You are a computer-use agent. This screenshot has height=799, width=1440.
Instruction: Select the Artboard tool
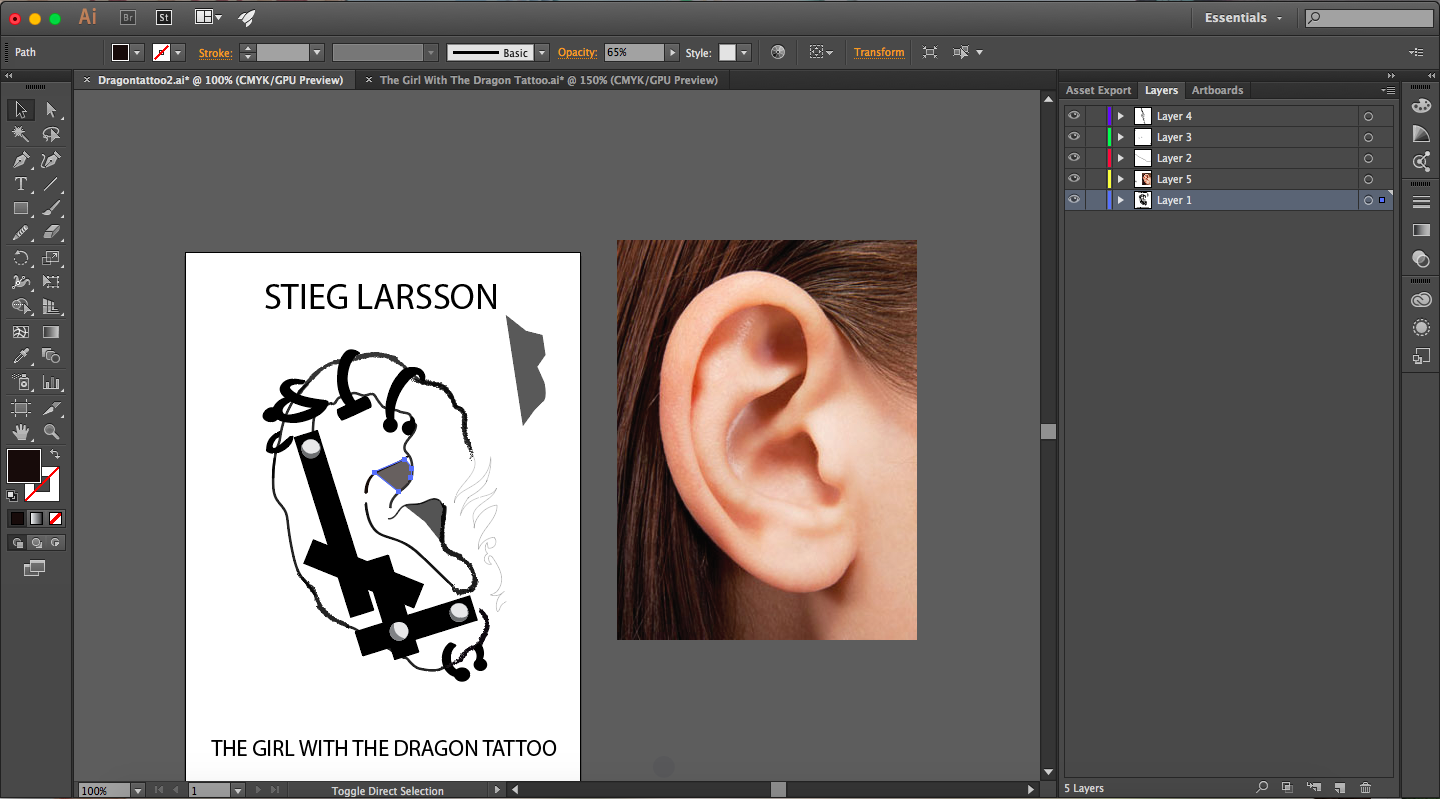[21, 408]
